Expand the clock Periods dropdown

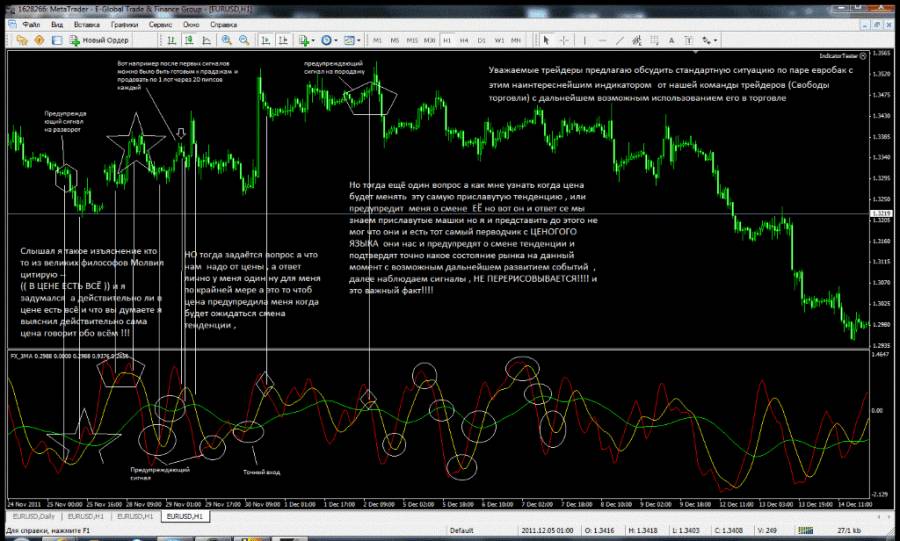coord(330,40)
